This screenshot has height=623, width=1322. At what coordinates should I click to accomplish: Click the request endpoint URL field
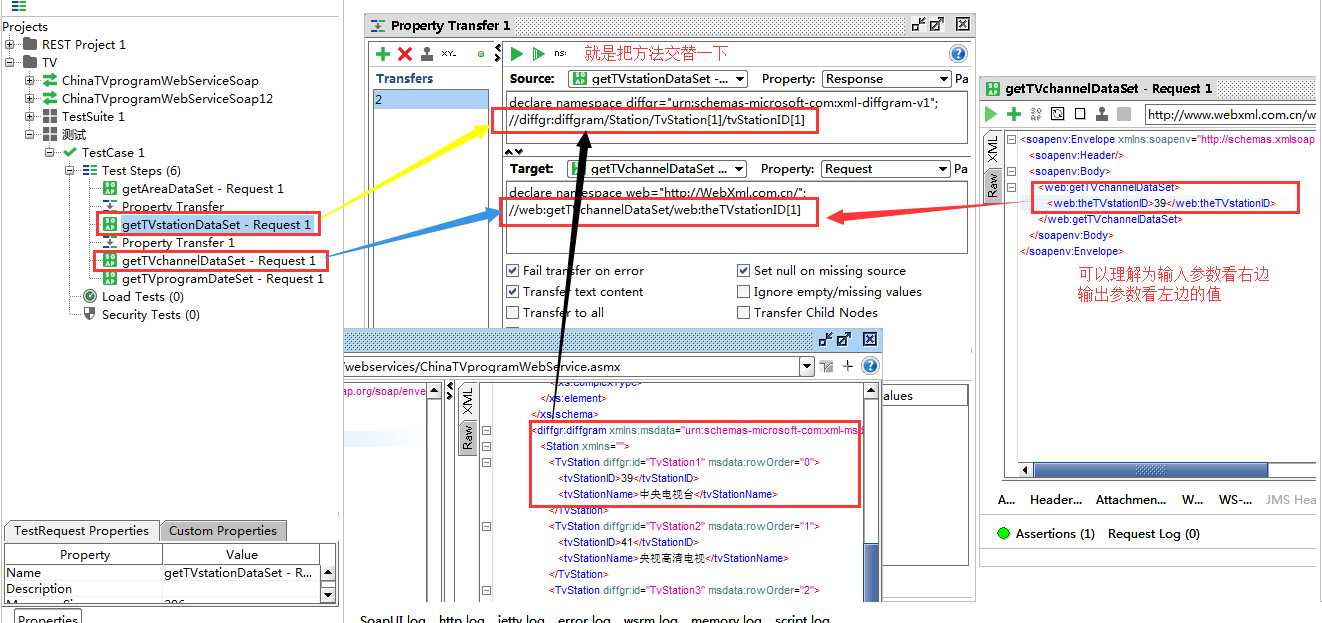[x=1232, y=115]
